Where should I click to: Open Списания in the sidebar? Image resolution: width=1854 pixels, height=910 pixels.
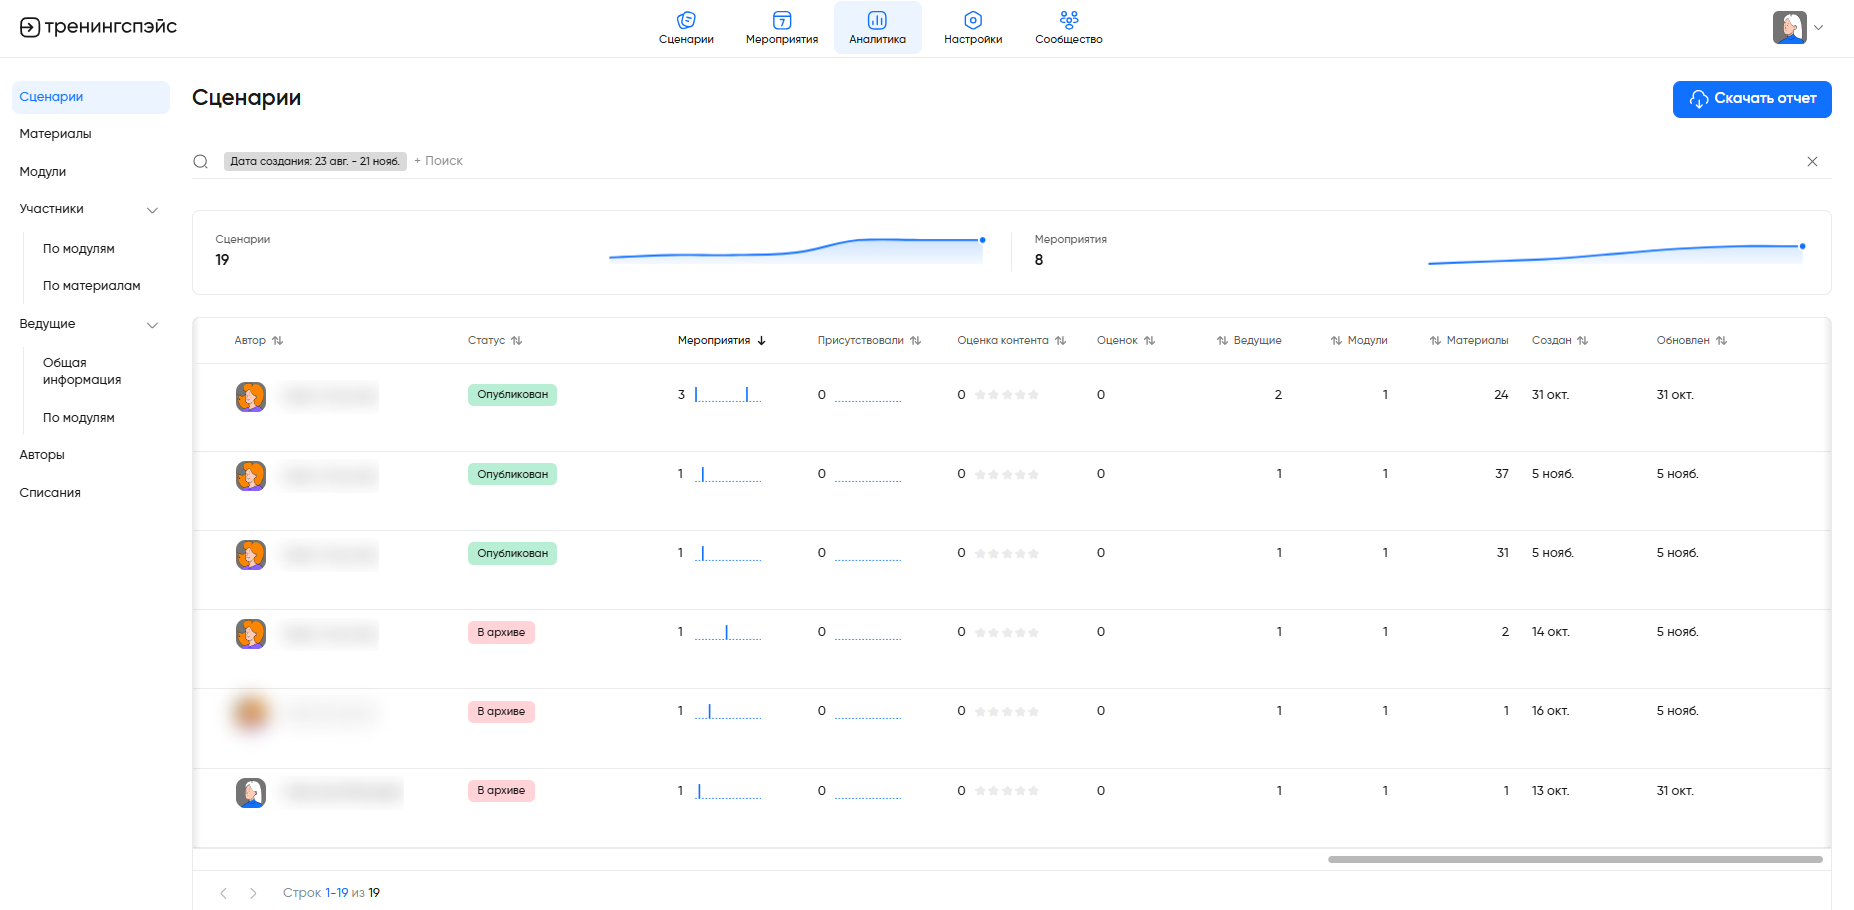coord(50,493)
